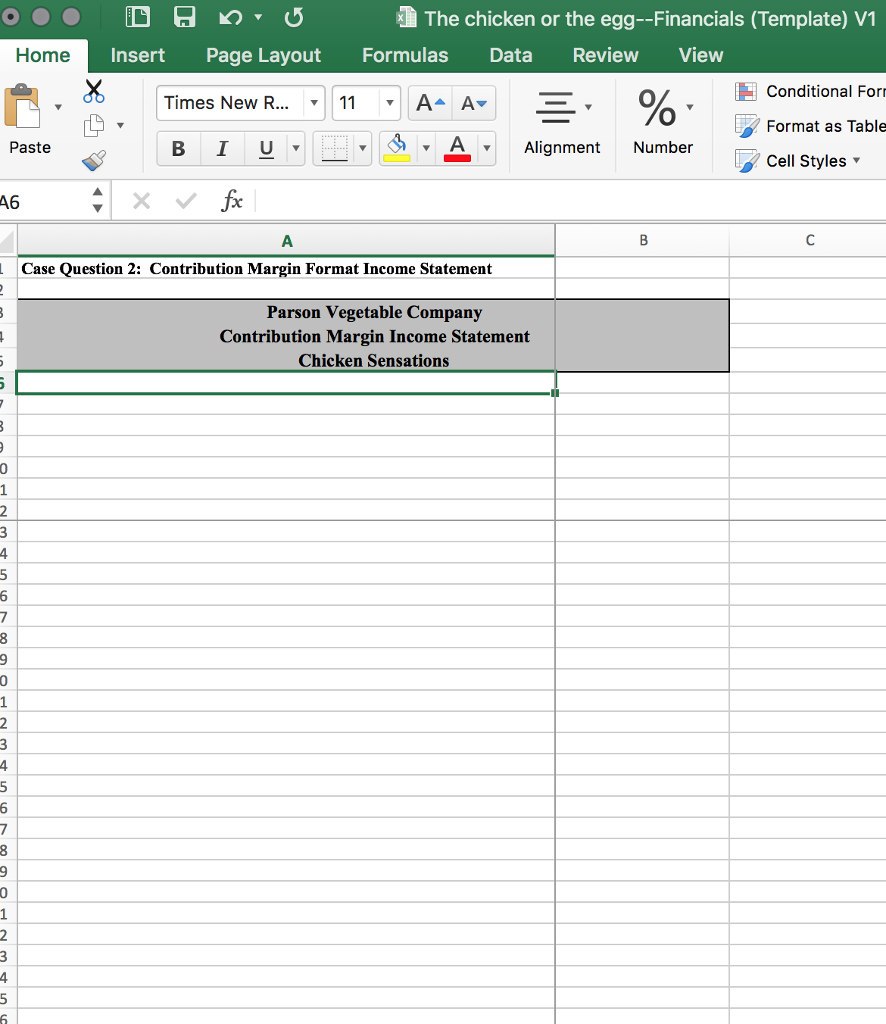Image resolution: width=886 pixels, height=1024 pixels.
Task: Switch to the Insert tab
Action: tap(138, 56)
